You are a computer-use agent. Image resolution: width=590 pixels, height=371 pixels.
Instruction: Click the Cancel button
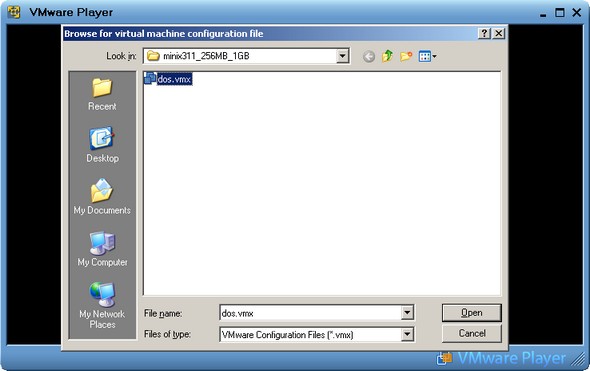[471, 333]
